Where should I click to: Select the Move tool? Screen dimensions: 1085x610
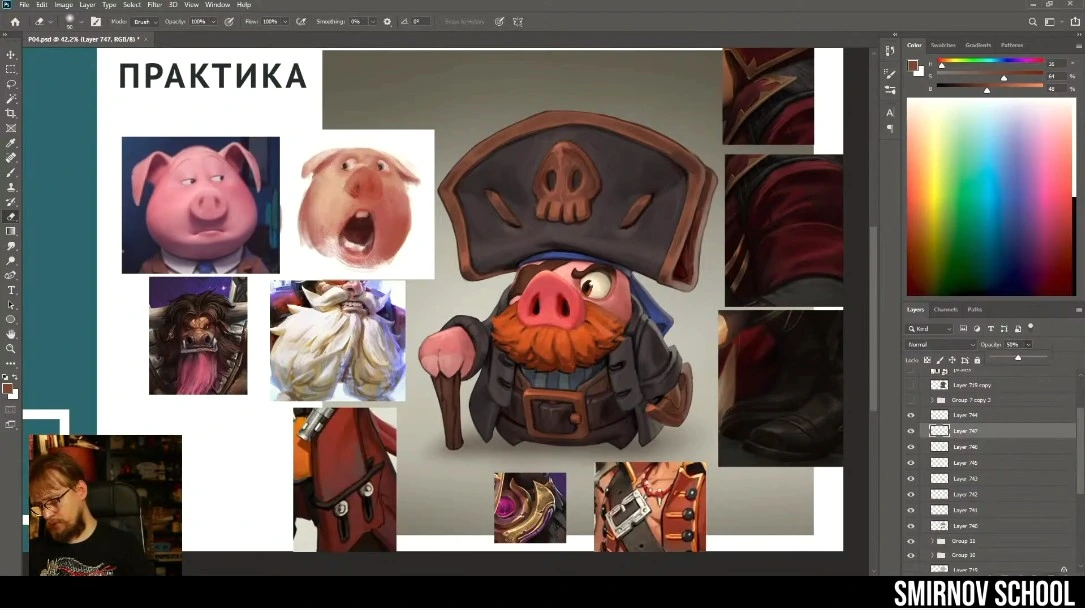point(11,55)
